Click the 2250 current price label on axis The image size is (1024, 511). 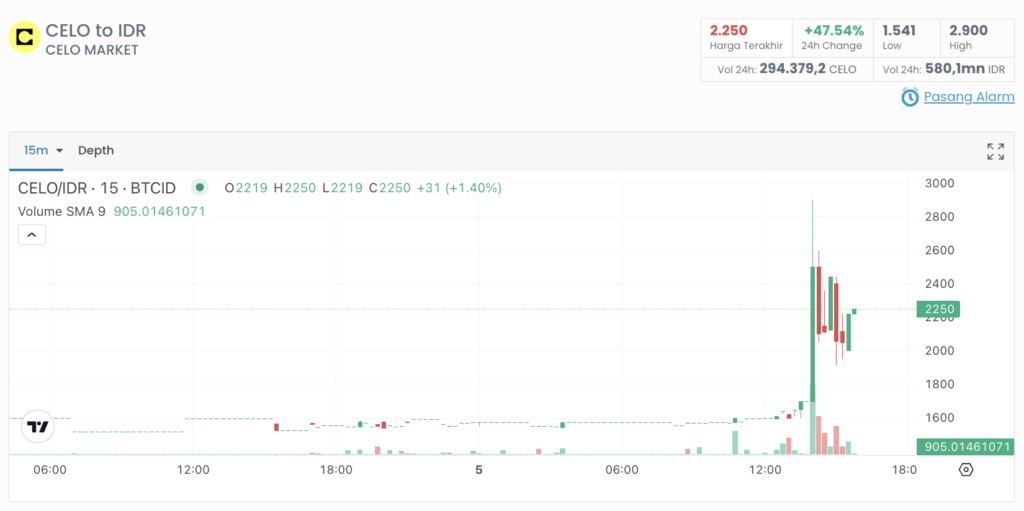point(940,309)
